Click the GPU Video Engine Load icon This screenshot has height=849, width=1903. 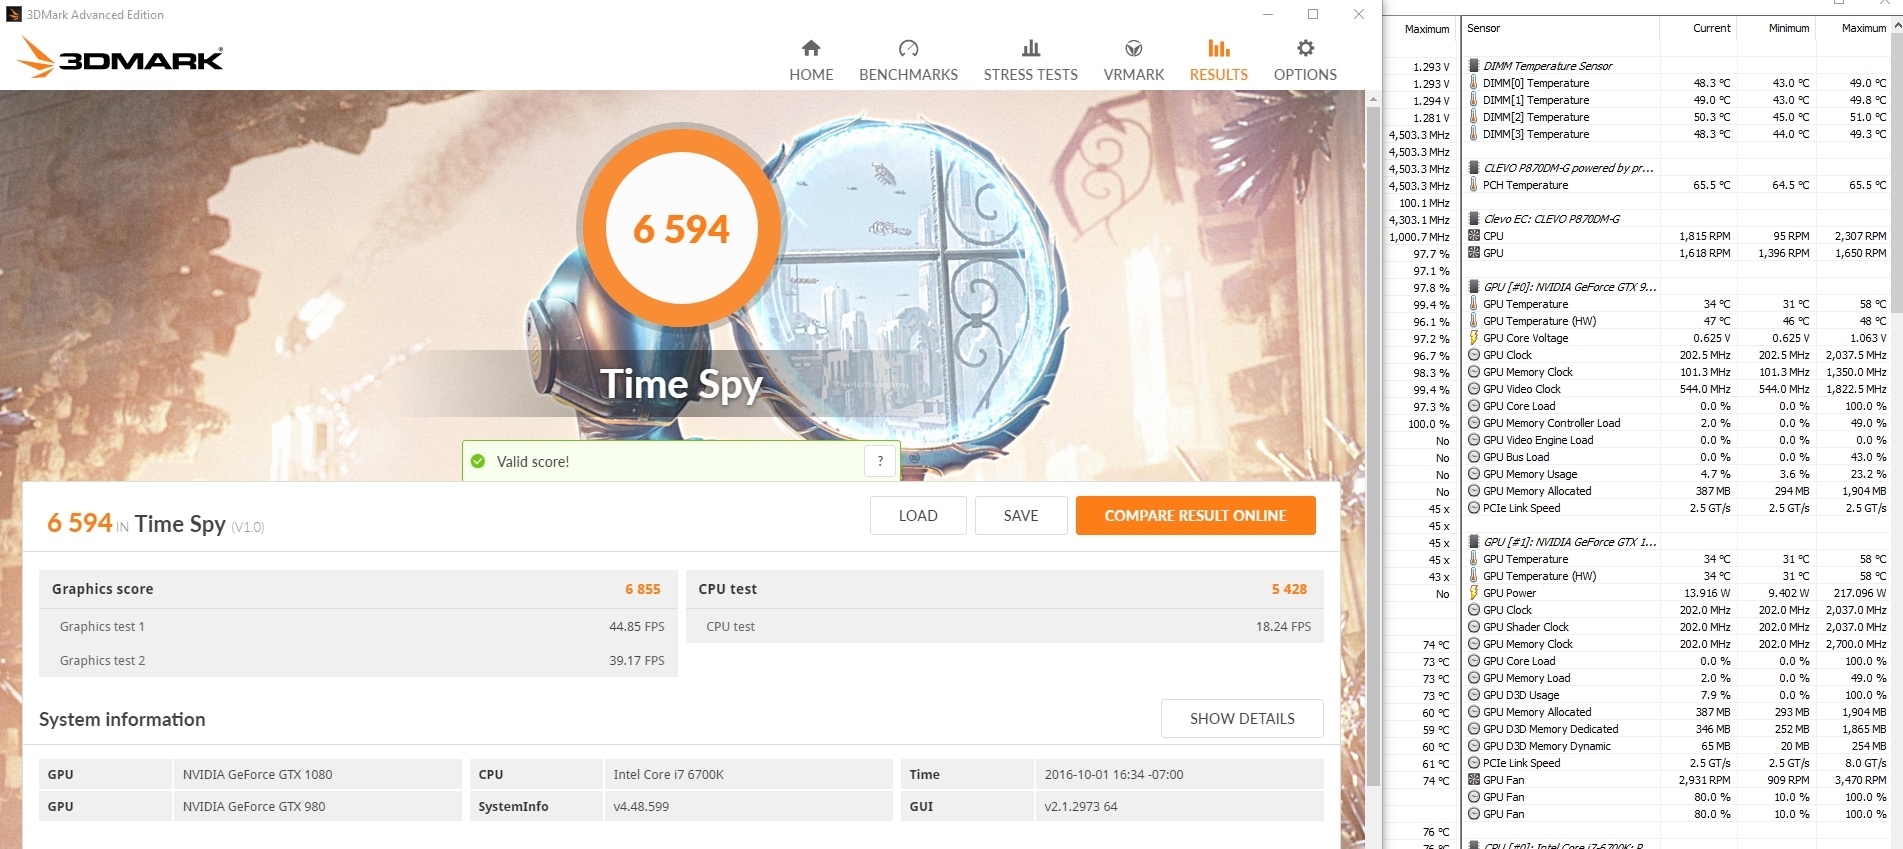[1474, 440]
